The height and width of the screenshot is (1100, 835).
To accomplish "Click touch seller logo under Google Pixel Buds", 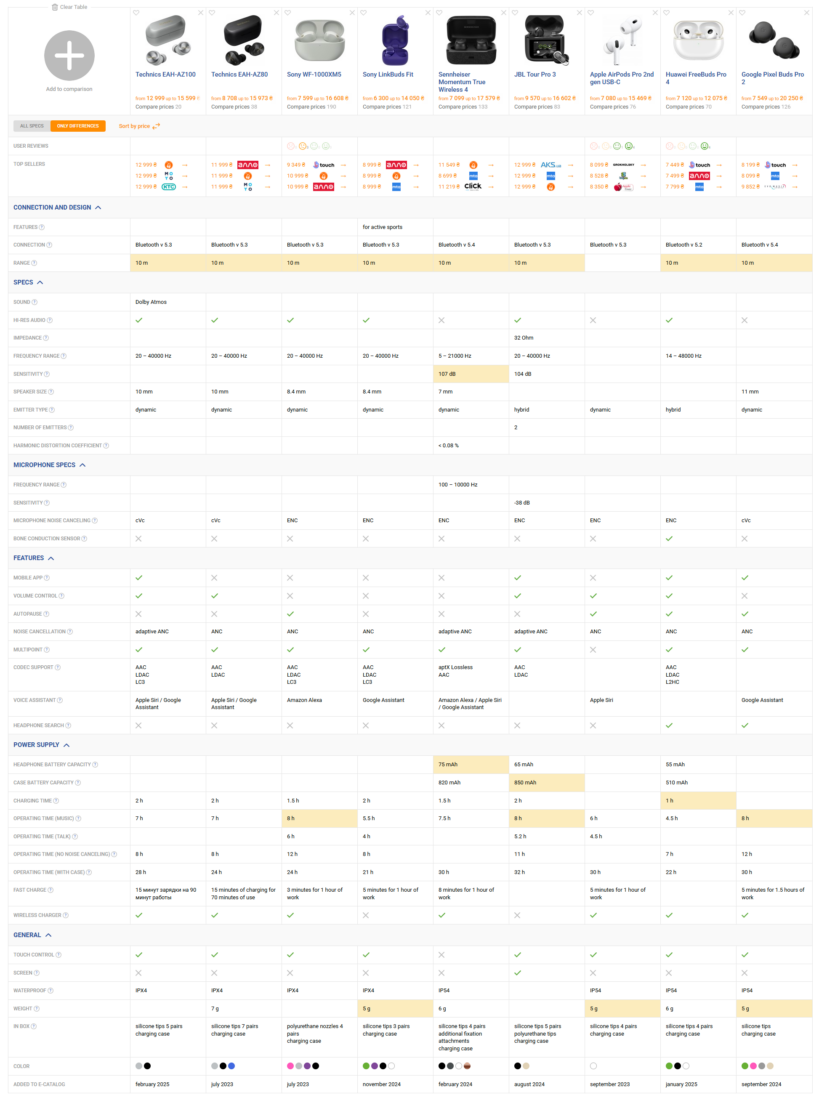I will pyautogui.click(x=775, y=165).
